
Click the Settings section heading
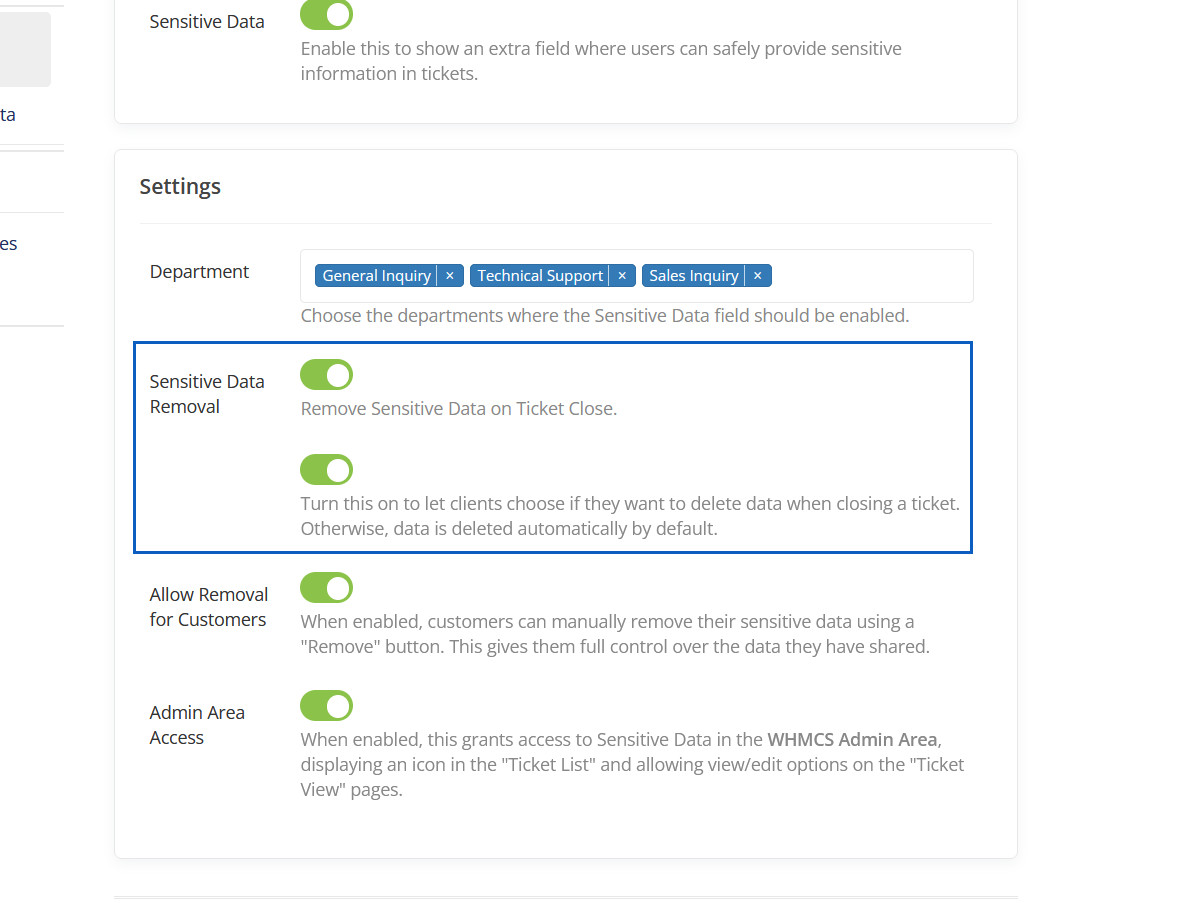pyautogui.click(x=180, y=187)
